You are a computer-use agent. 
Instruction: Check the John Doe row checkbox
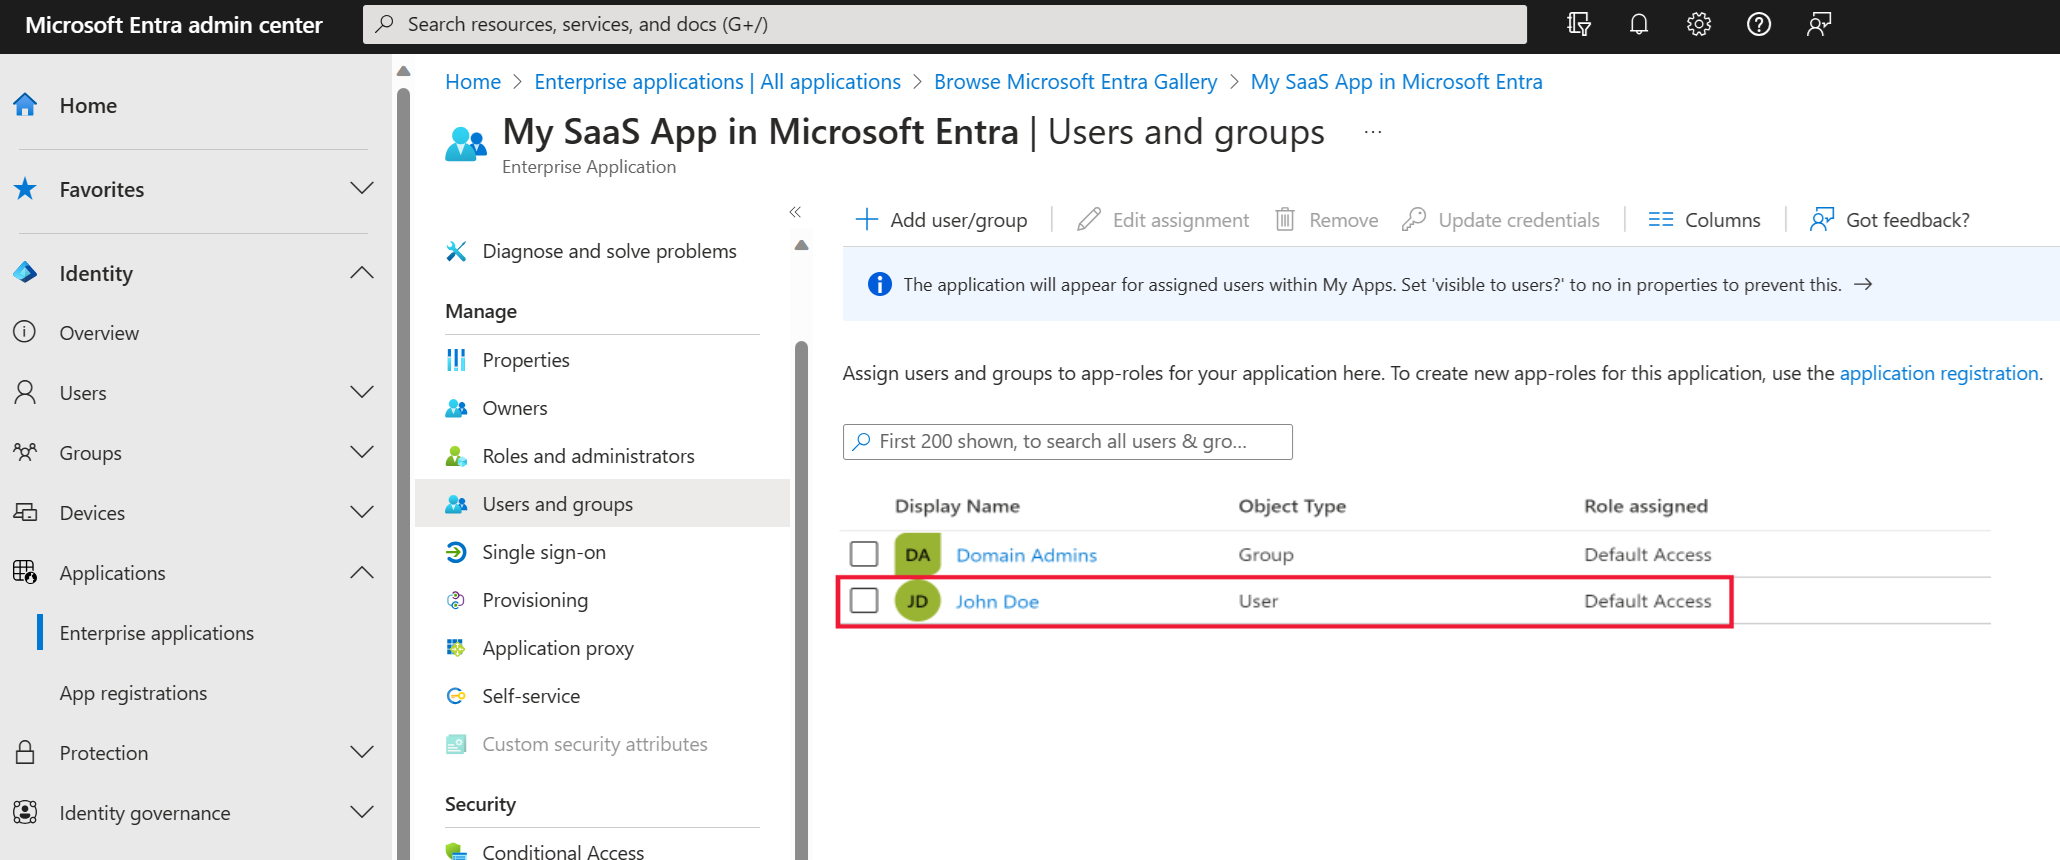pos(864,600)
